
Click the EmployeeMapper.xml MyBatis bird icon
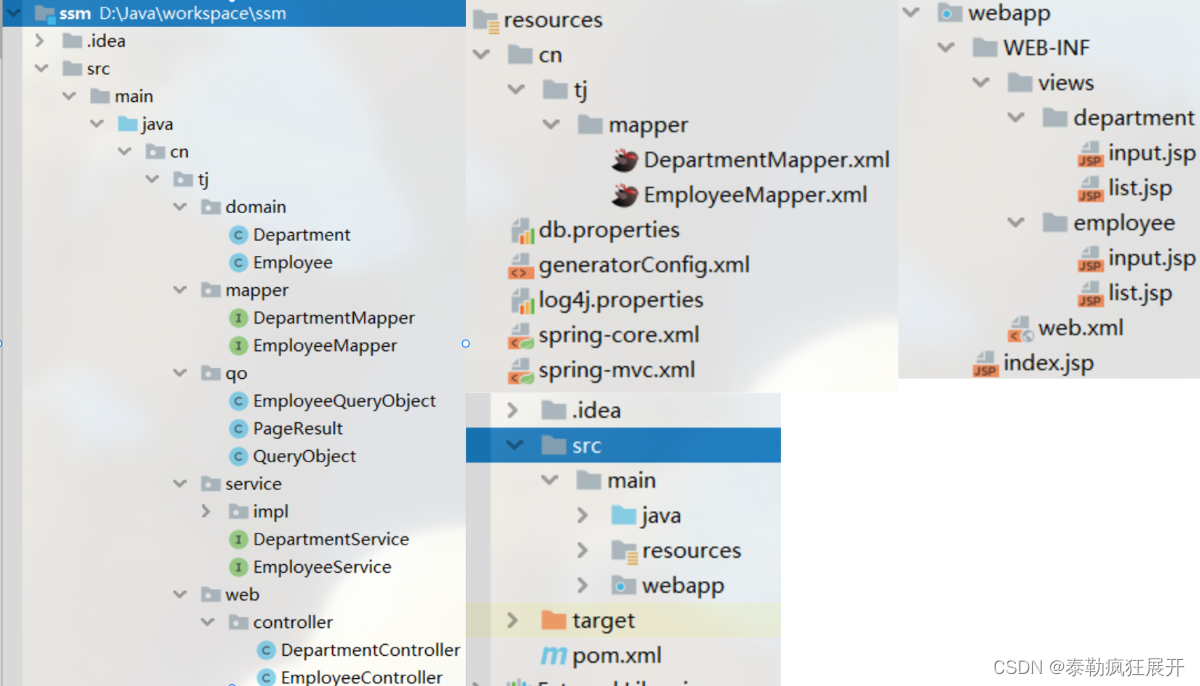coord(625,195)
